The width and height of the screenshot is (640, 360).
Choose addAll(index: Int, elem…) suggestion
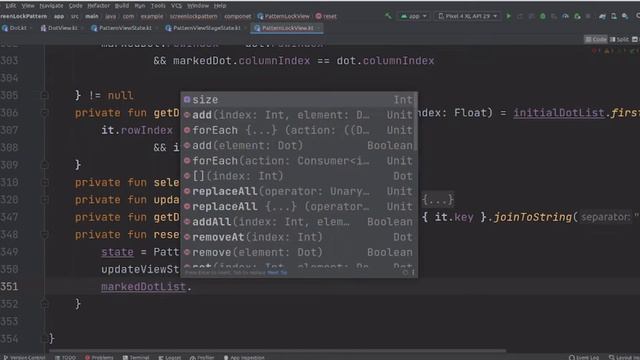298,222
